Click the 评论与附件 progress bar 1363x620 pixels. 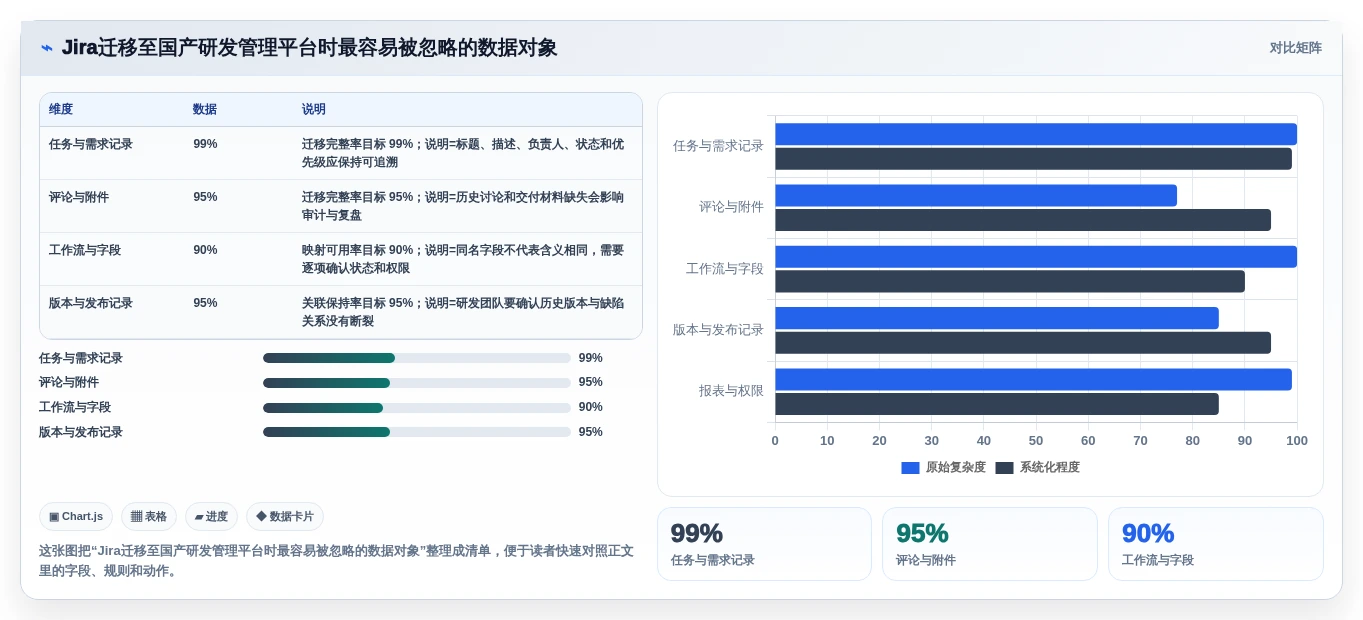click(x=416, y=382)
